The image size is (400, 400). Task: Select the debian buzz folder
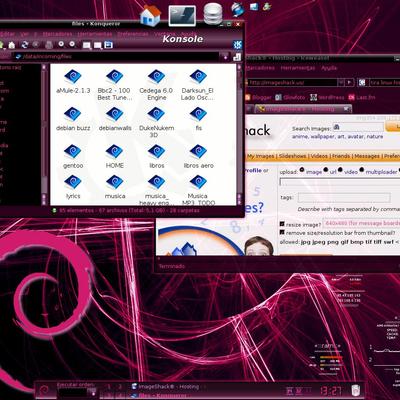[73, 119]
